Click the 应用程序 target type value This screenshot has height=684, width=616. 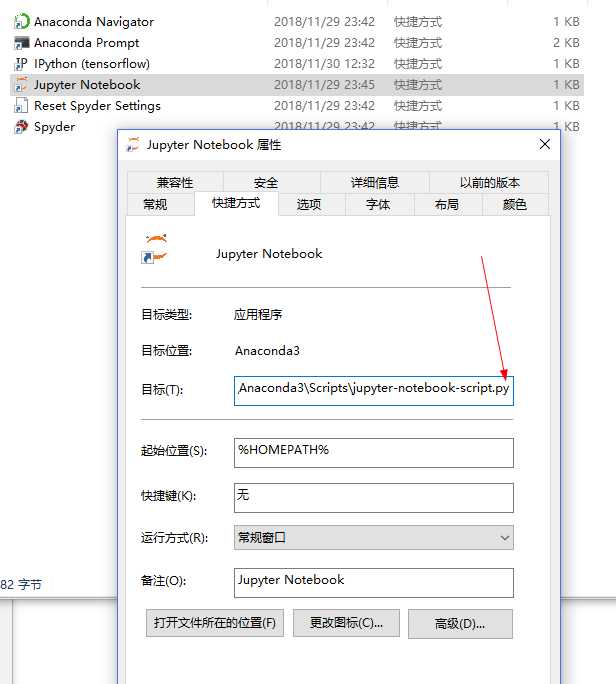pyautogui.click(x=258, y=314)
